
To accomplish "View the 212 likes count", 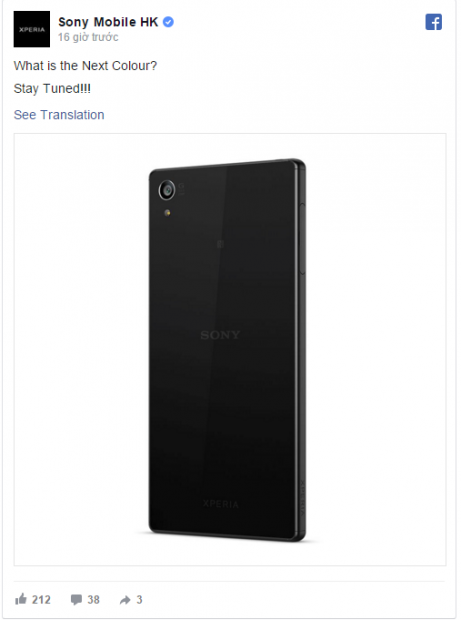I will click(x=41, y=600).
